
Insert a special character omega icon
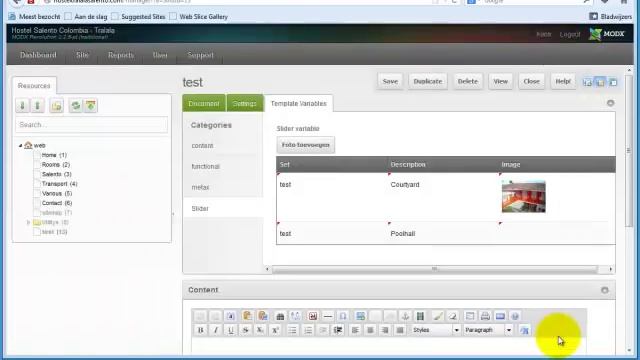(x=343, y=316)
